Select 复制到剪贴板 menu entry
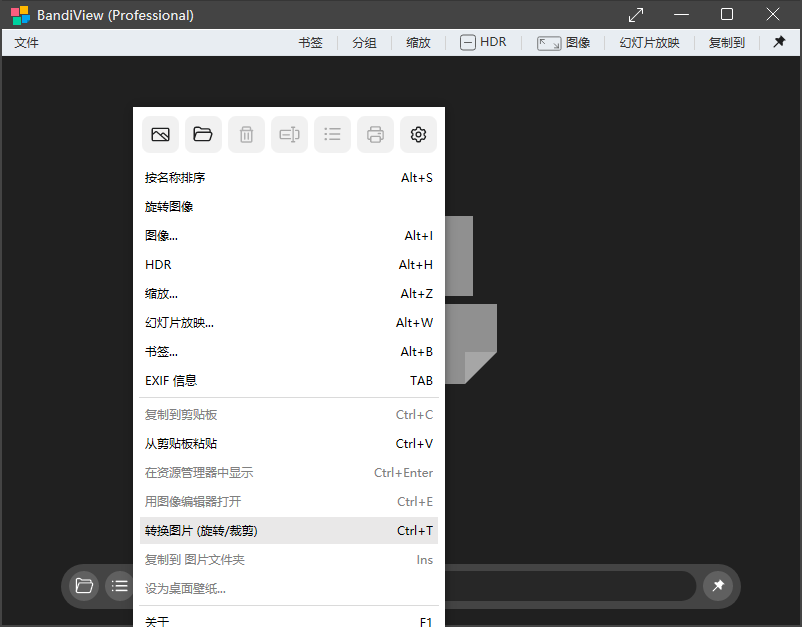The height and width of the screenshot is (627, 802). 288,415
